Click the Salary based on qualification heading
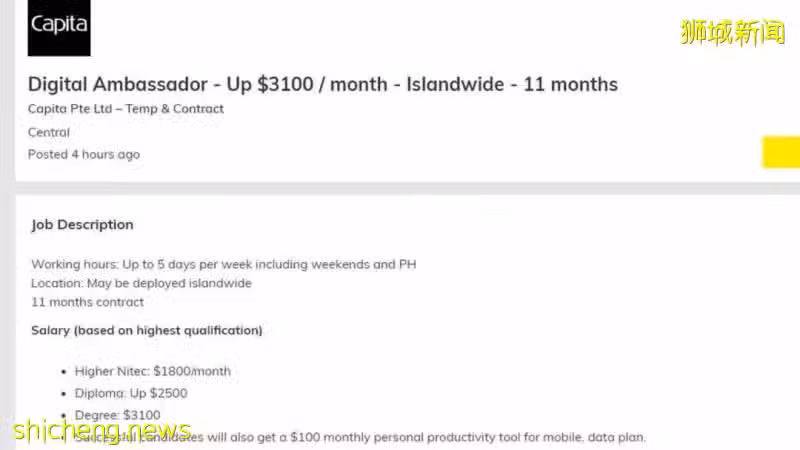 [146, 331]
